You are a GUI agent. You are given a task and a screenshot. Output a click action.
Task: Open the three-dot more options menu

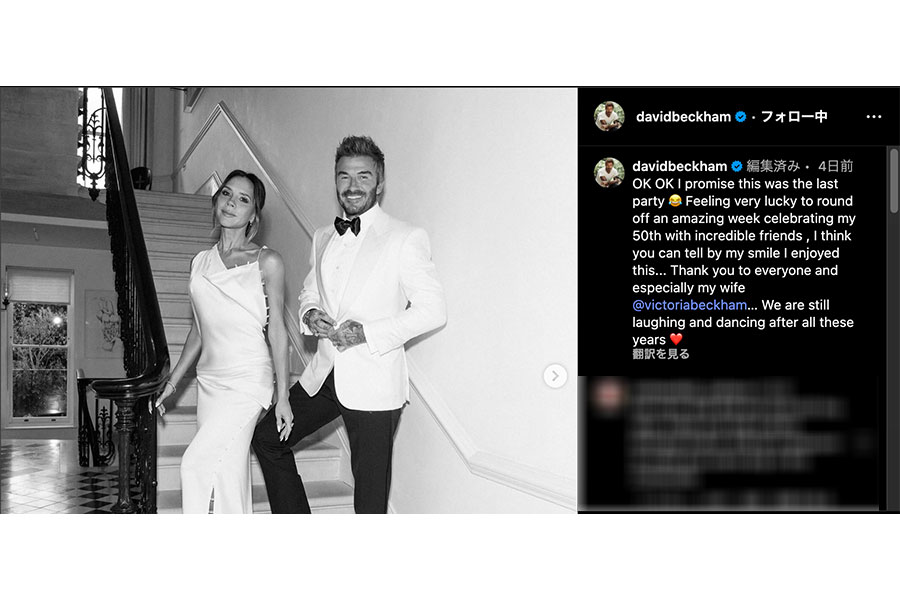tap(873, 117)
